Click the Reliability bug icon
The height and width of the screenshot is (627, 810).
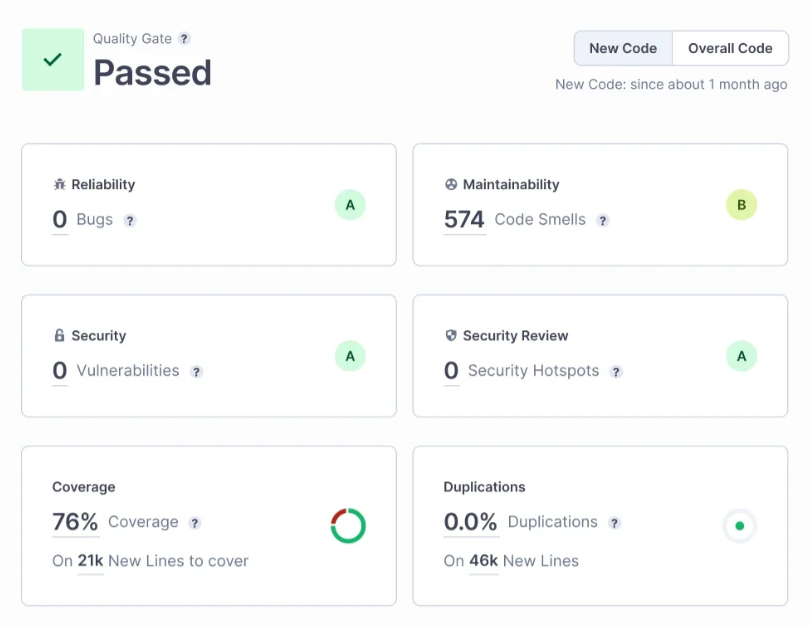(59, 184)
